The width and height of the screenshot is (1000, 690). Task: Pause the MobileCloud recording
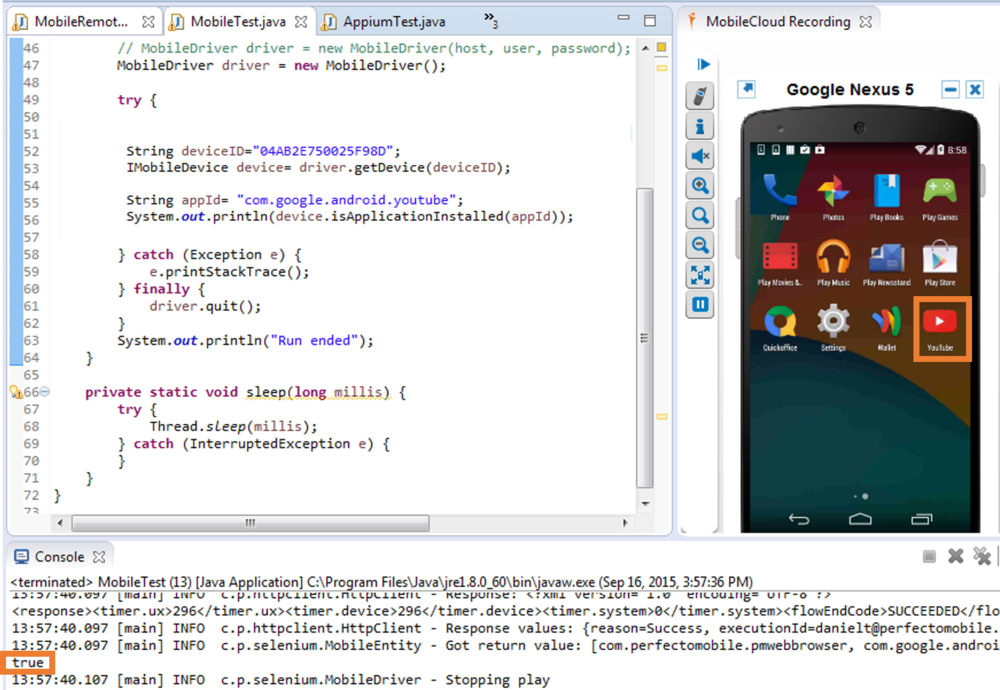coord(700,305)
